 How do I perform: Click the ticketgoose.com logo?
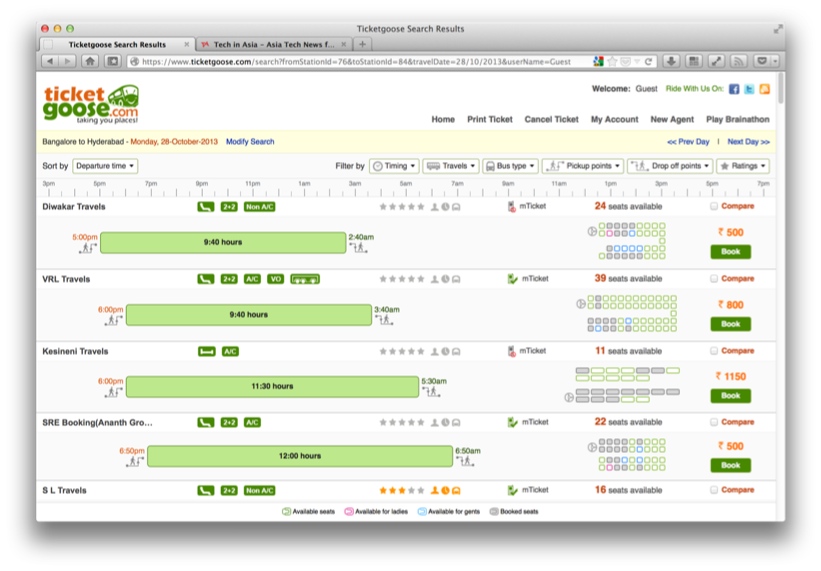[x=91, y=104]
